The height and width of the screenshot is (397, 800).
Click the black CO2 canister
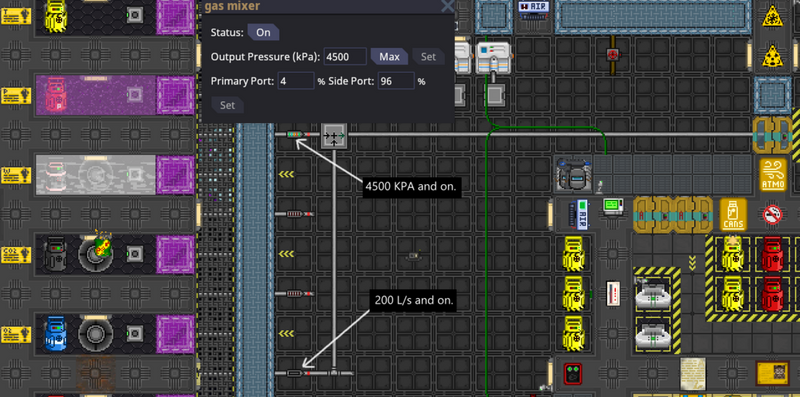(x=56, y=254)
